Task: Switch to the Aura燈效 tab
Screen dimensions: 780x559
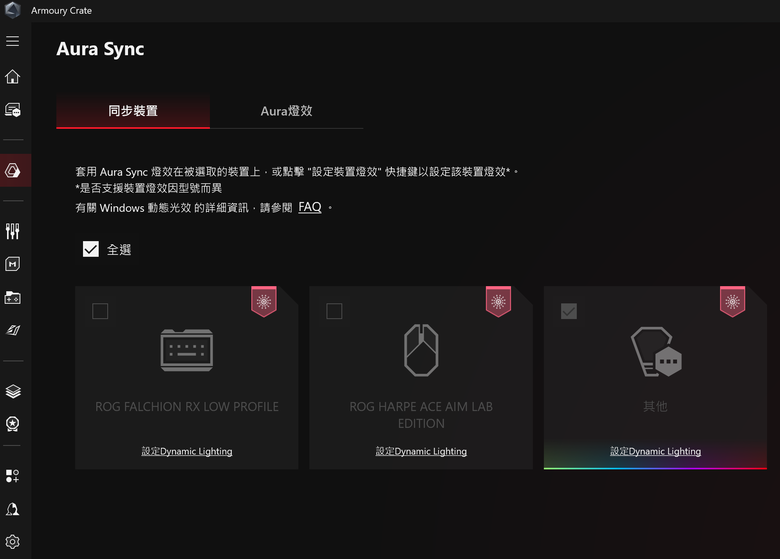Action: [287, 111]
